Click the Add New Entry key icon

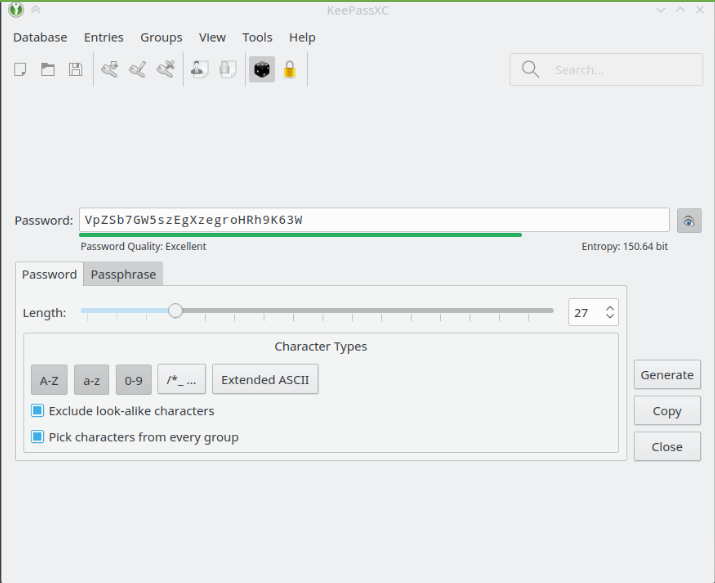coord(110,70)
